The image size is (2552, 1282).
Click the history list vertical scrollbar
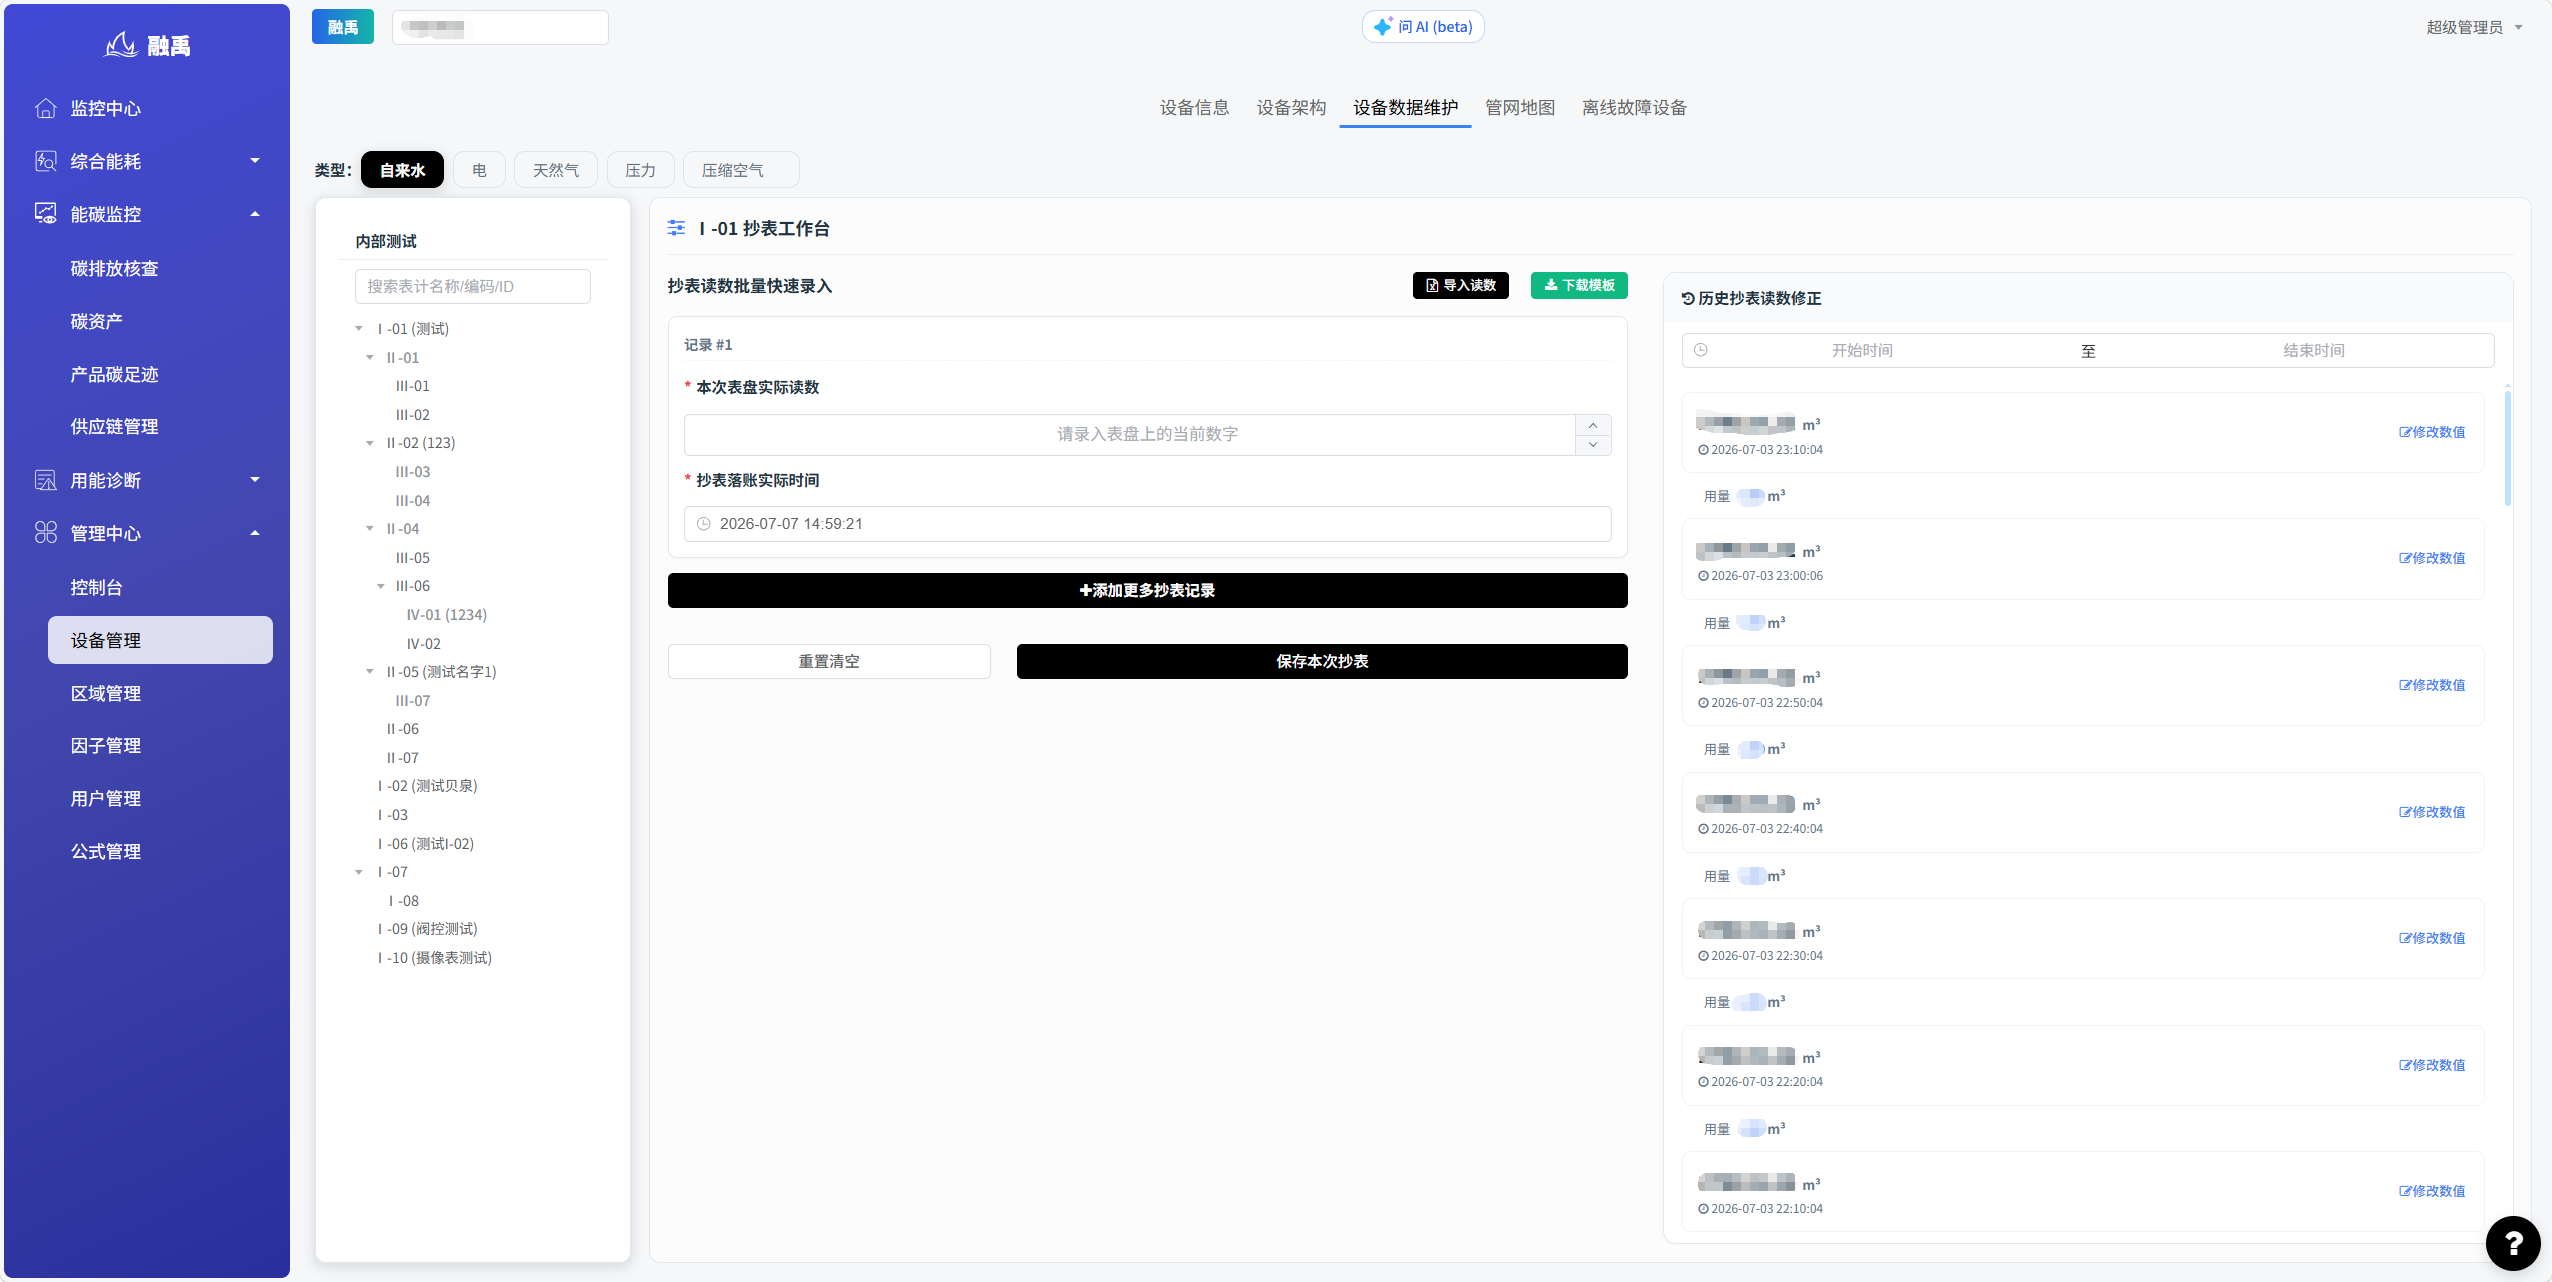coord(2507,448)
